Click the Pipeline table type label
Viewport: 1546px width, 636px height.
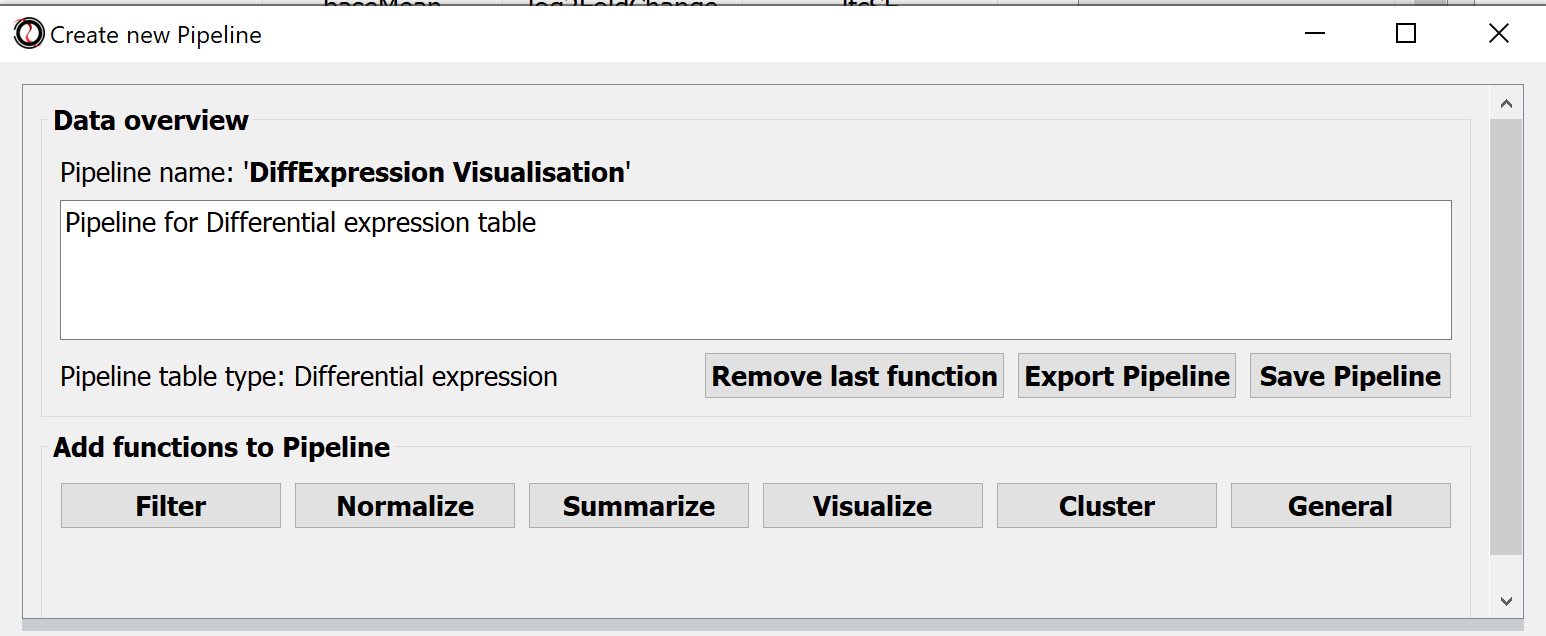tap(309, 377)
